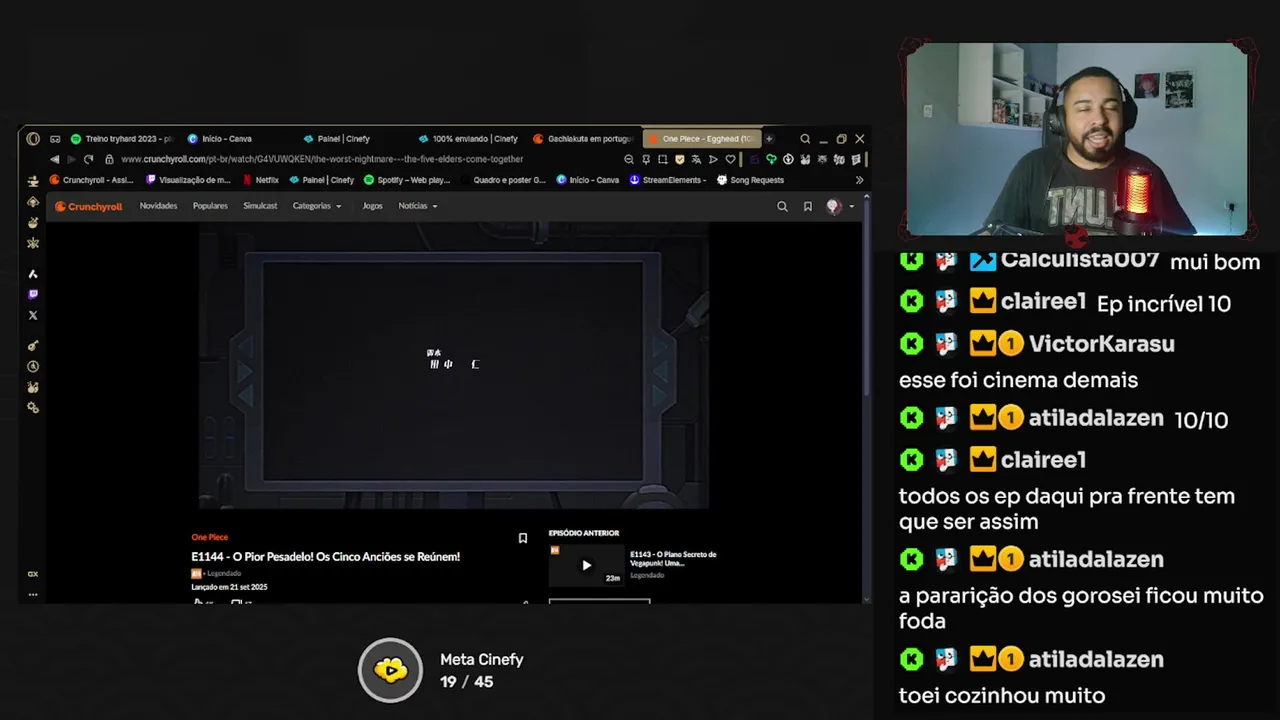The width and height of the screenshot is (1280, 720).
Task: Open the green cloud download extension icon
Action: (771, 159)
